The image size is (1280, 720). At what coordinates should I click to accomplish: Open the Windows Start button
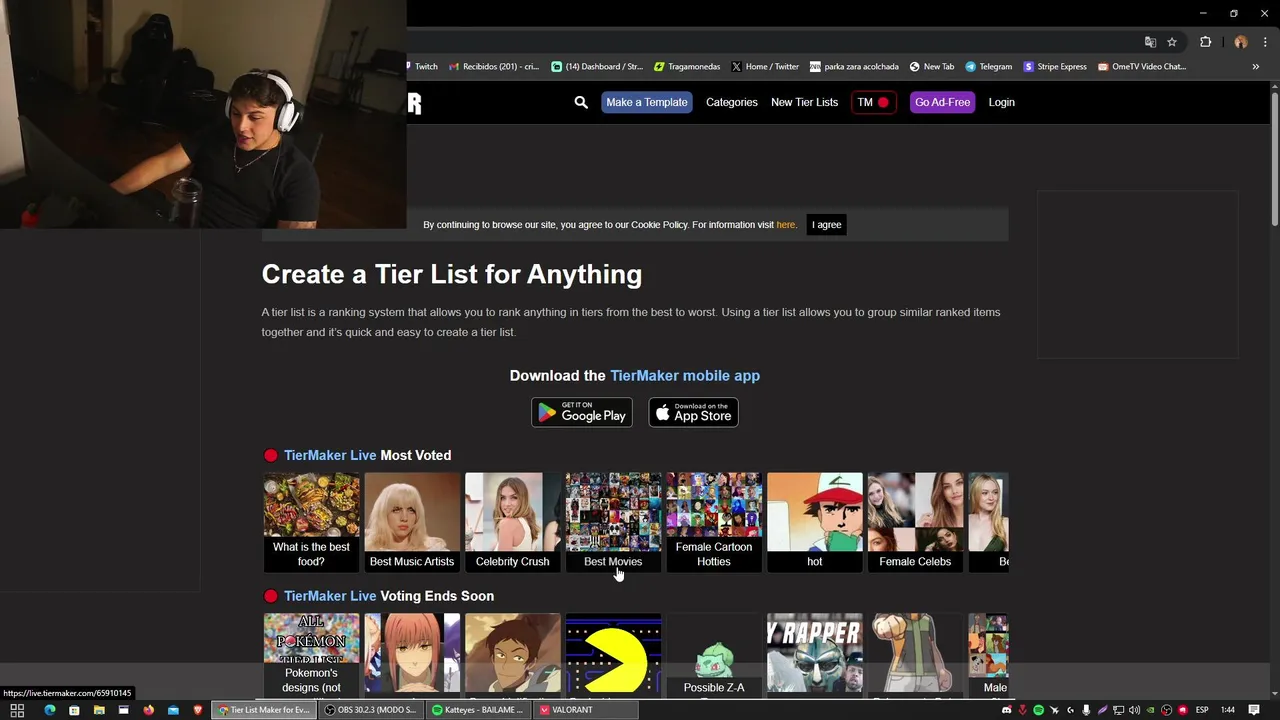(x=17, y=710)
